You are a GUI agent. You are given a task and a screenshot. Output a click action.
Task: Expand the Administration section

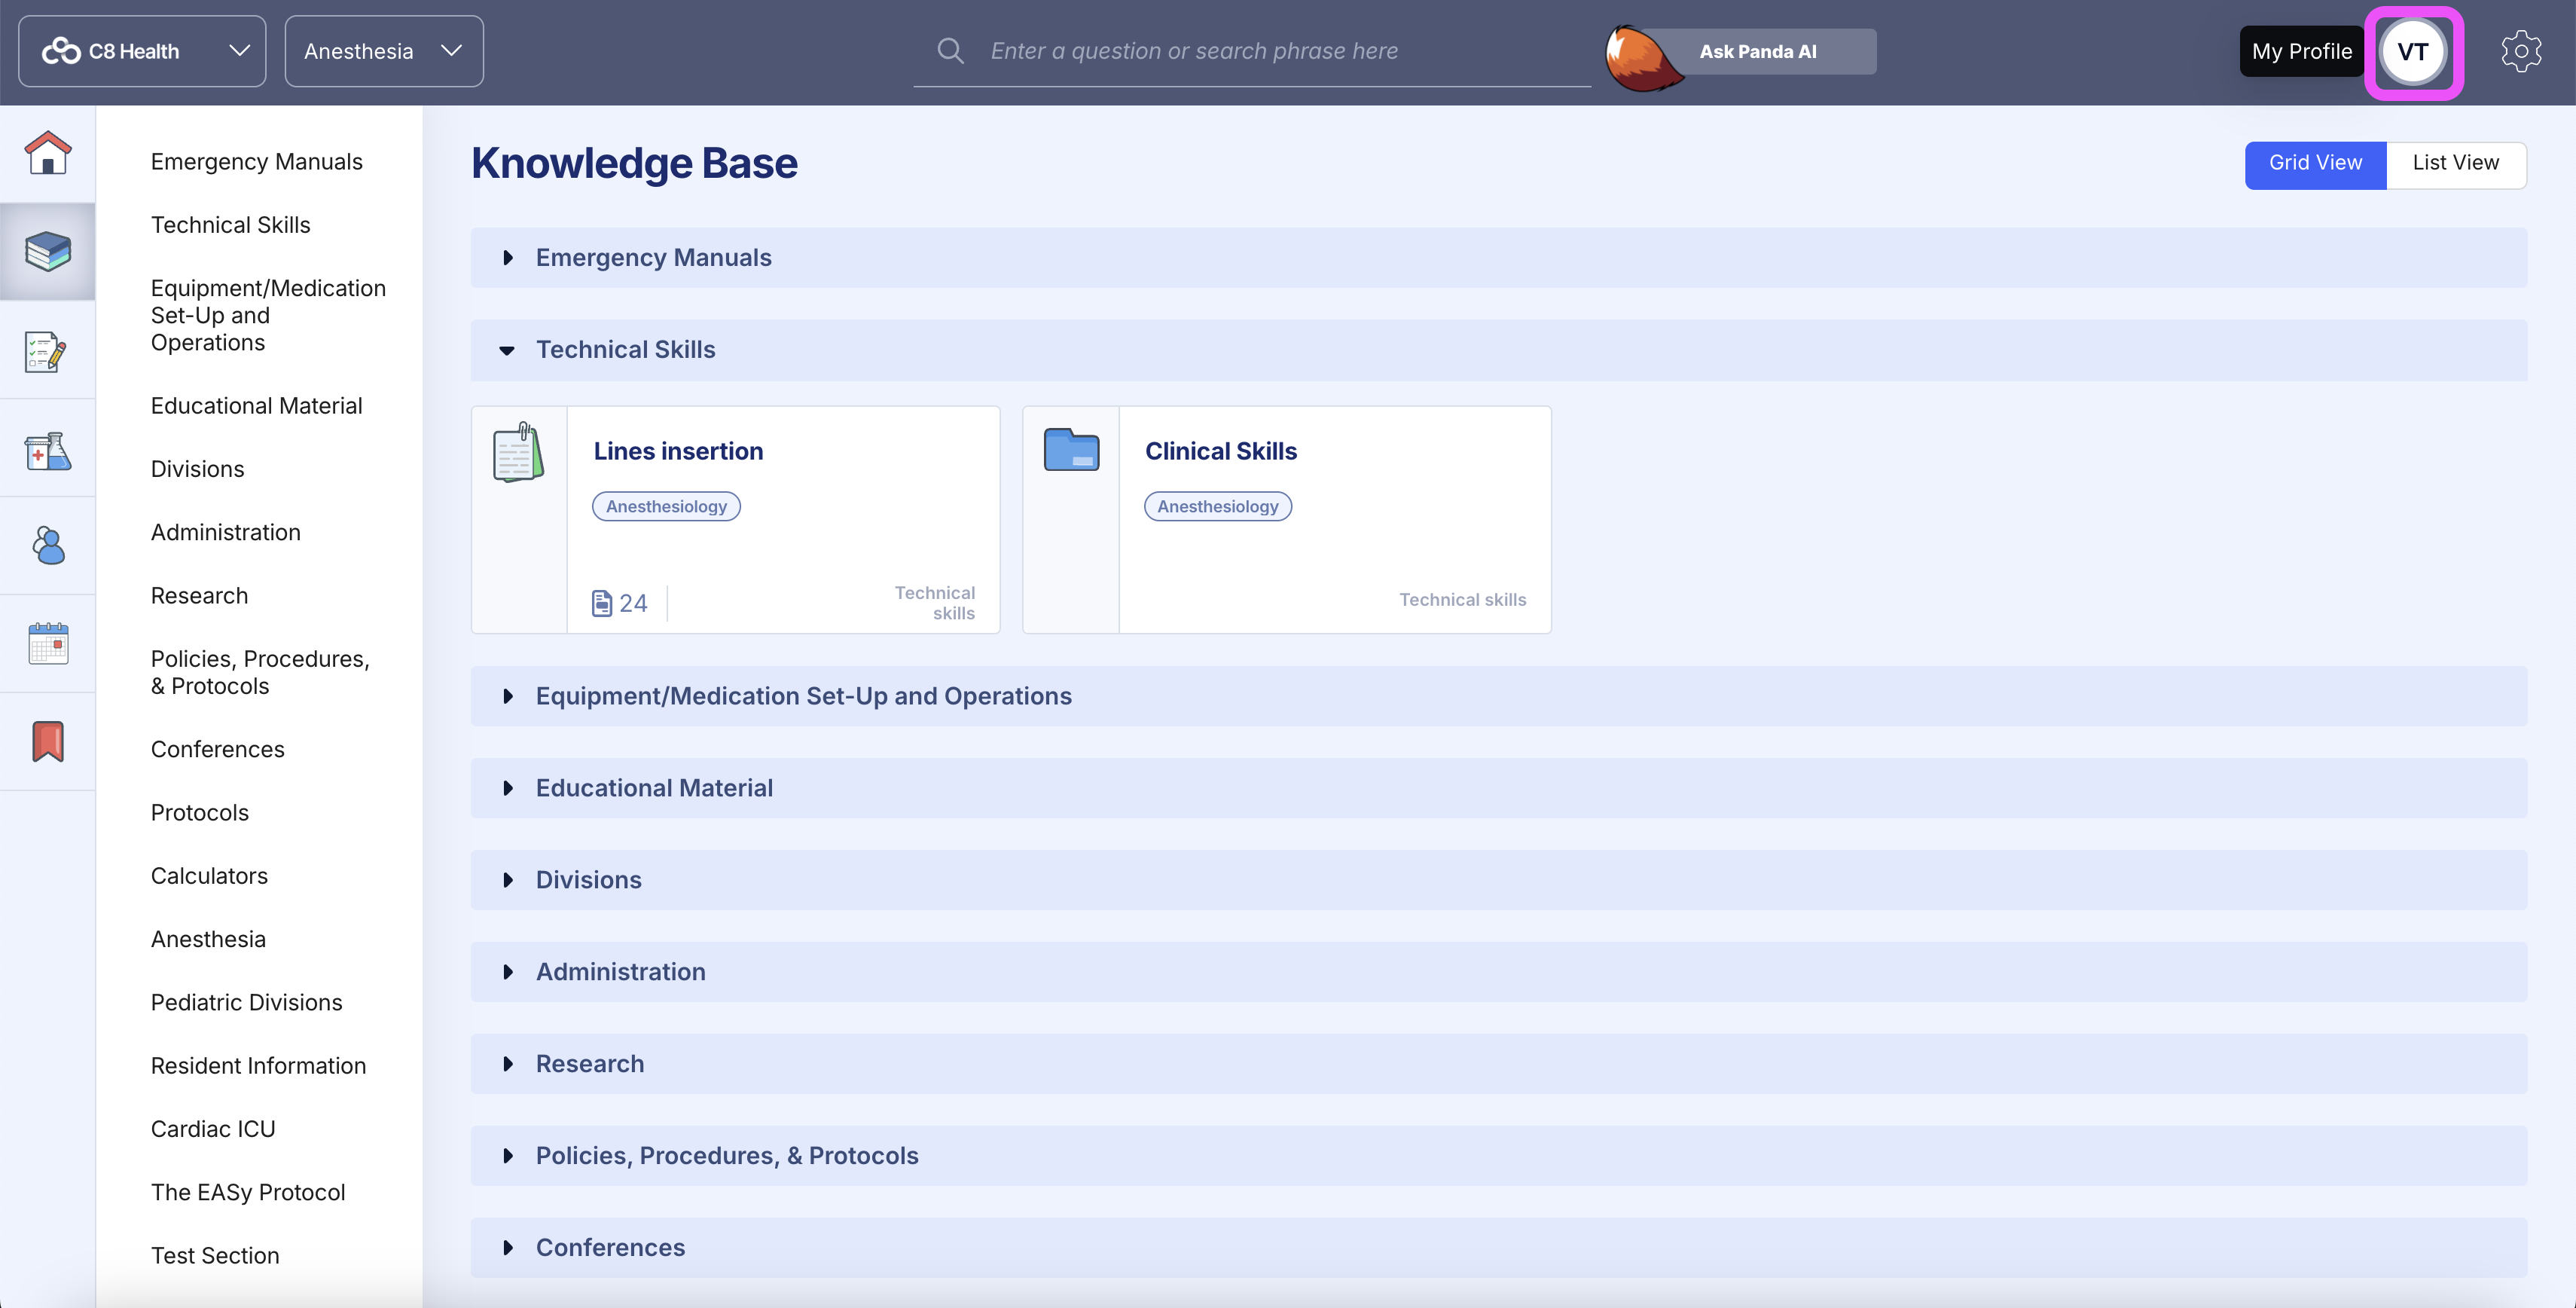[x=1498, y=972]
